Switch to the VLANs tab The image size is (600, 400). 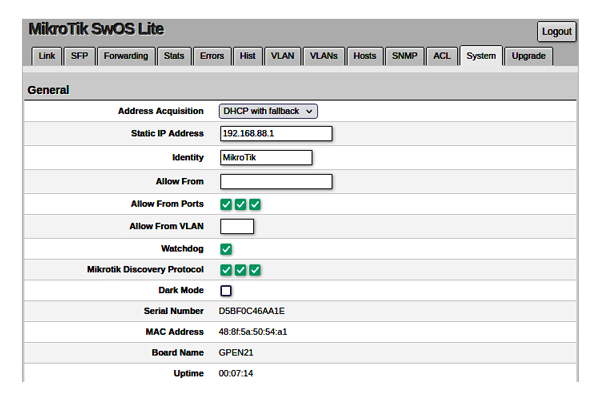[x=324, y=56]
